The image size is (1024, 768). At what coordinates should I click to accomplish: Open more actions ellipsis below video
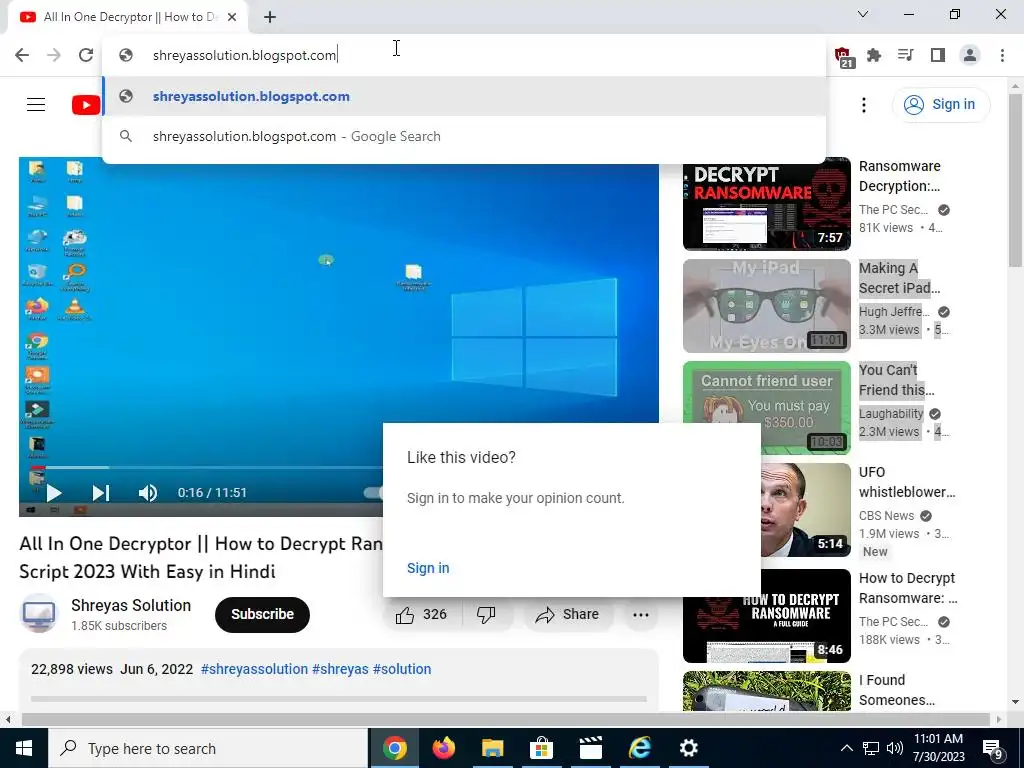tap(641, 615)
